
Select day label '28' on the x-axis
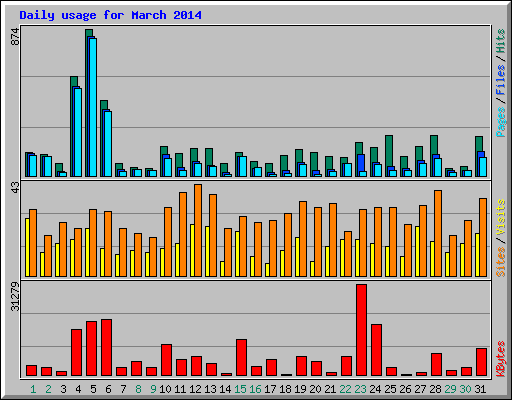point(435,389)
